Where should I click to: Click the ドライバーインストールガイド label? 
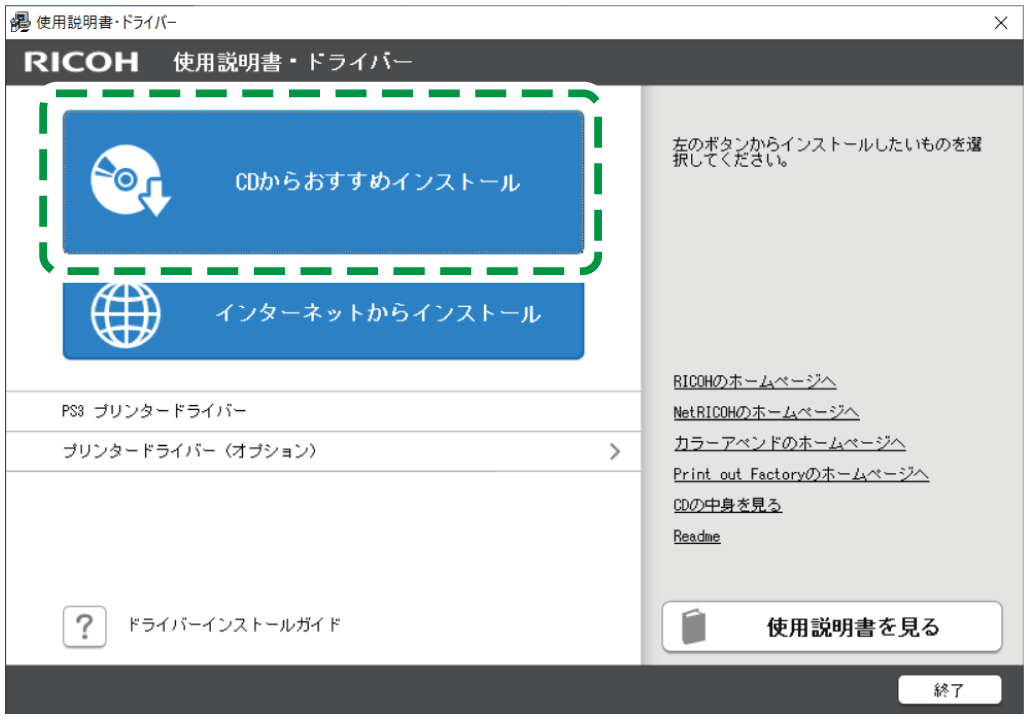coord(235,626)
